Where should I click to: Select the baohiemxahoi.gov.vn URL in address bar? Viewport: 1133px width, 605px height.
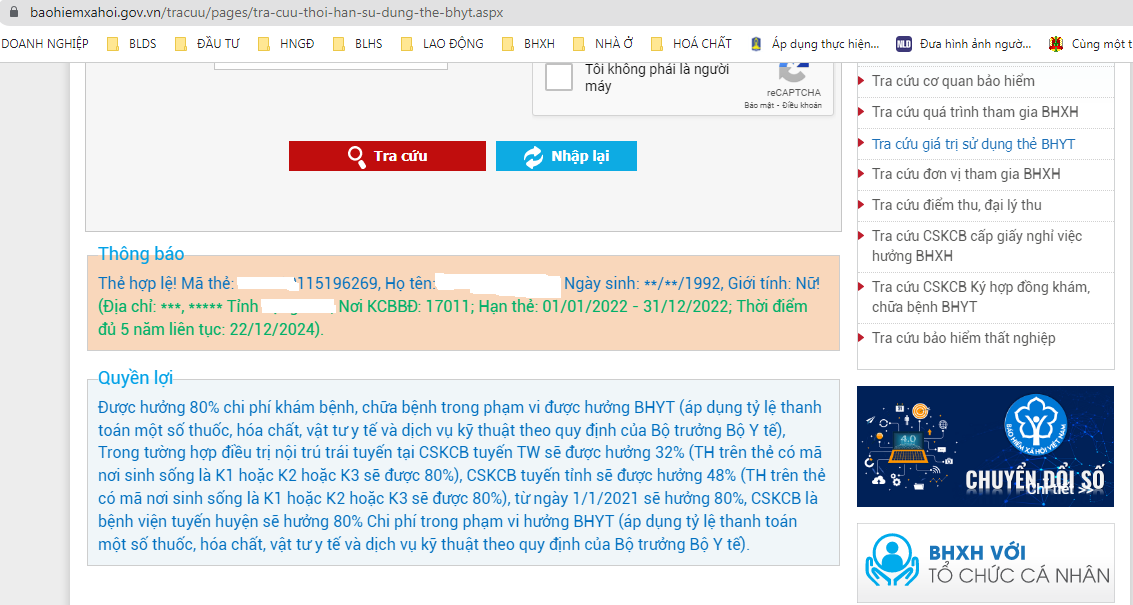coord(267,13)
